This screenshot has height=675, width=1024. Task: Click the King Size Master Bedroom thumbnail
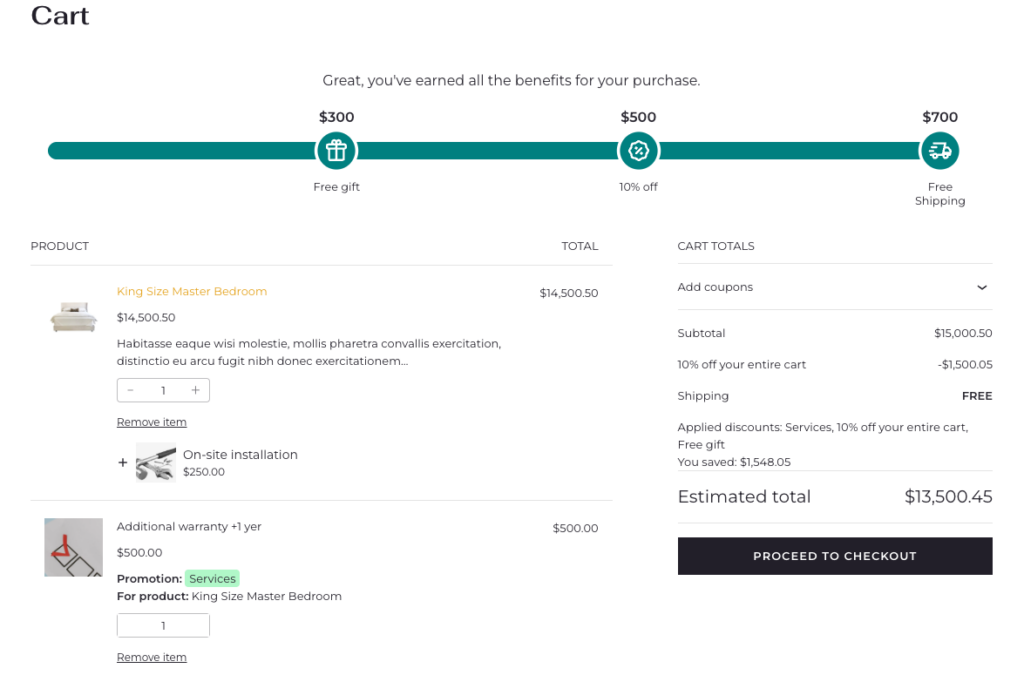click(73, 318)
